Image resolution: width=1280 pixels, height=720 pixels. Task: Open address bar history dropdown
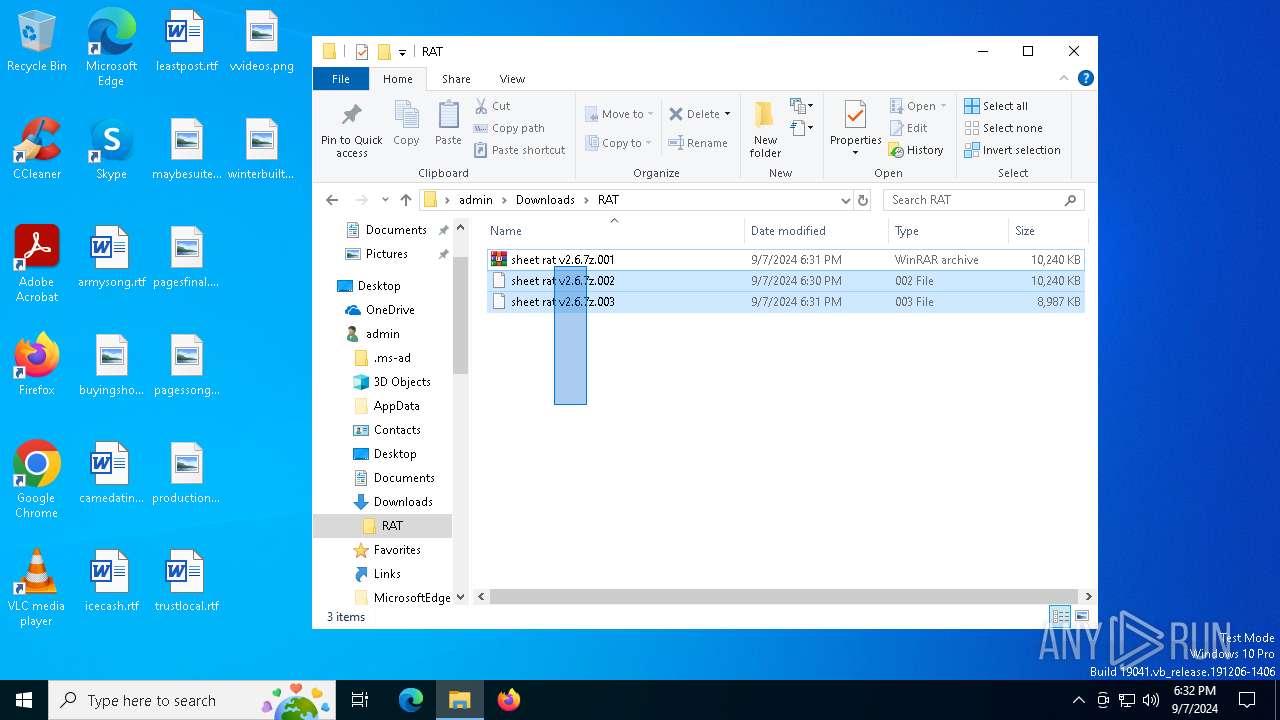tap(846, 200)
